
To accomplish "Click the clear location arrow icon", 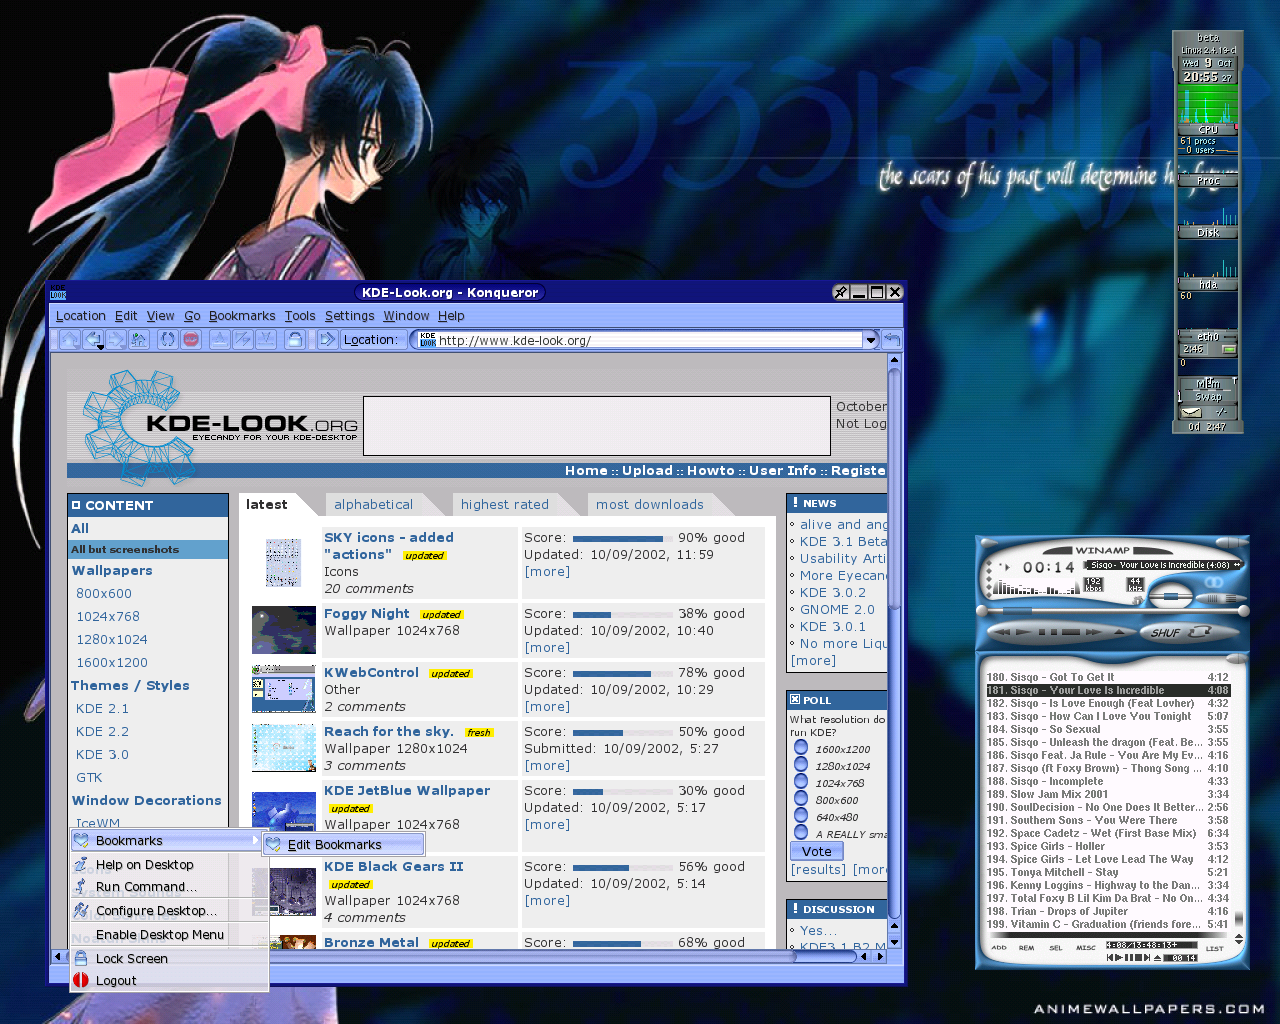I will (x=328, y=339).
